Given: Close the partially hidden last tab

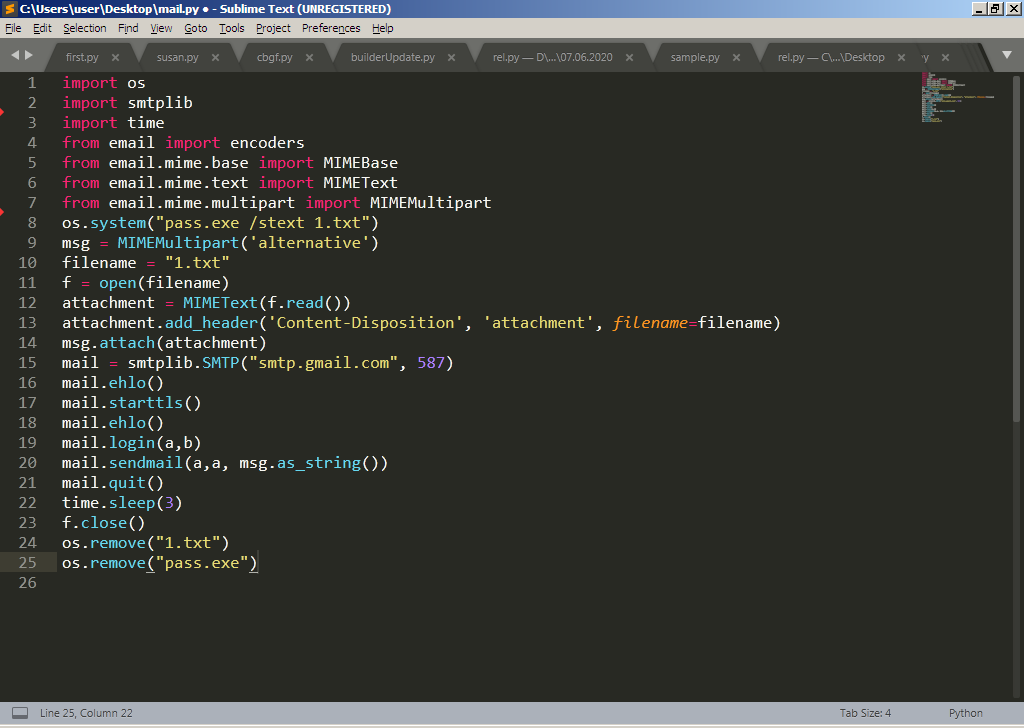Looking at the screenshot, I should pyautogui.click(x=945, y=57).
